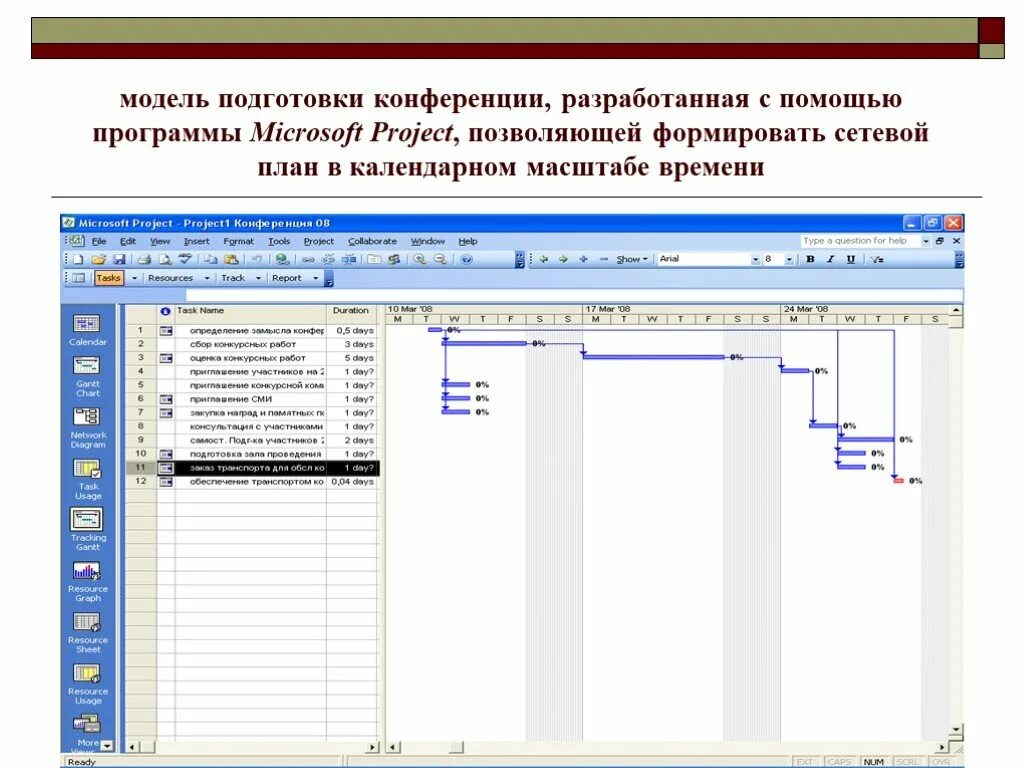Open the Resource Usage view
The height and width of the screenshot is (768, 1024).
(x=88, y=684)
